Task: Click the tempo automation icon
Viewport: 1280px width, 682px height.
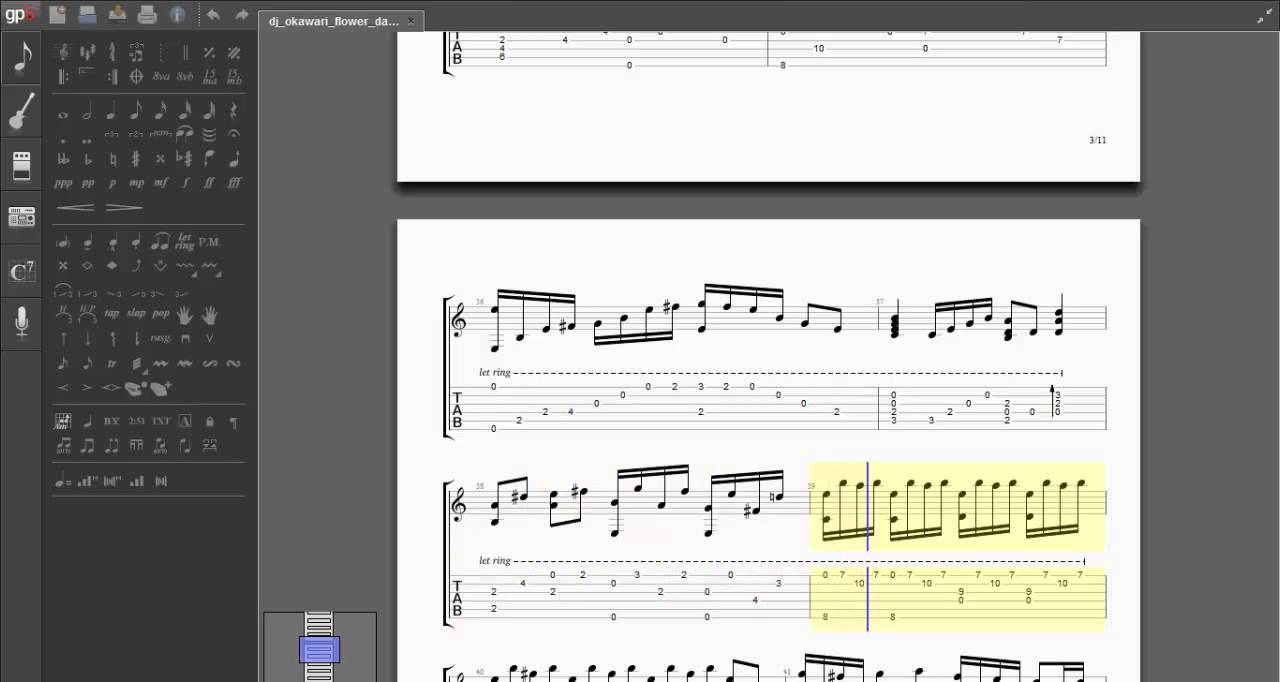Action: click(63, 481)
